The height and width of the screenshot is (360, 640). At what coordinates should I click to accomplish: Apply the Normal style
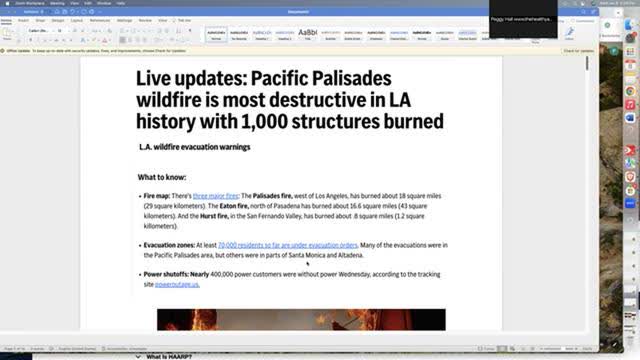216,35
